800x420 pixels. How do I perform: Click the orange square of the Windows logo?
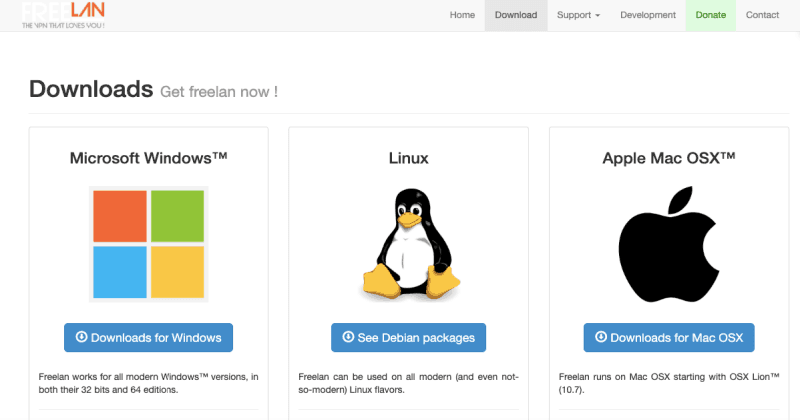(x=120, y=216)
